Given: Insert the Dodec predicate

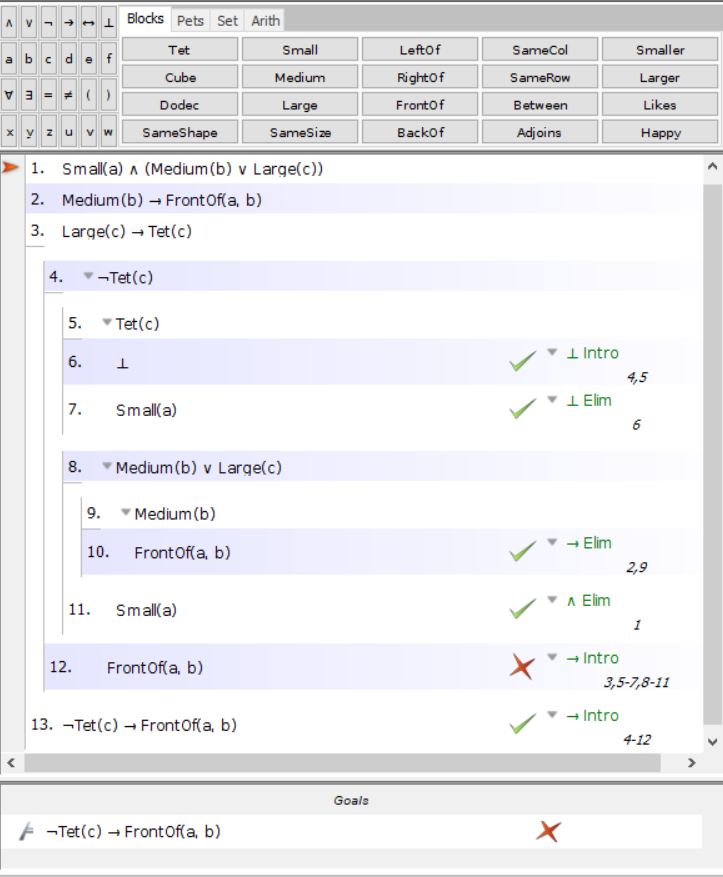Looking at the screenshot, I should (x=179, y=105).
